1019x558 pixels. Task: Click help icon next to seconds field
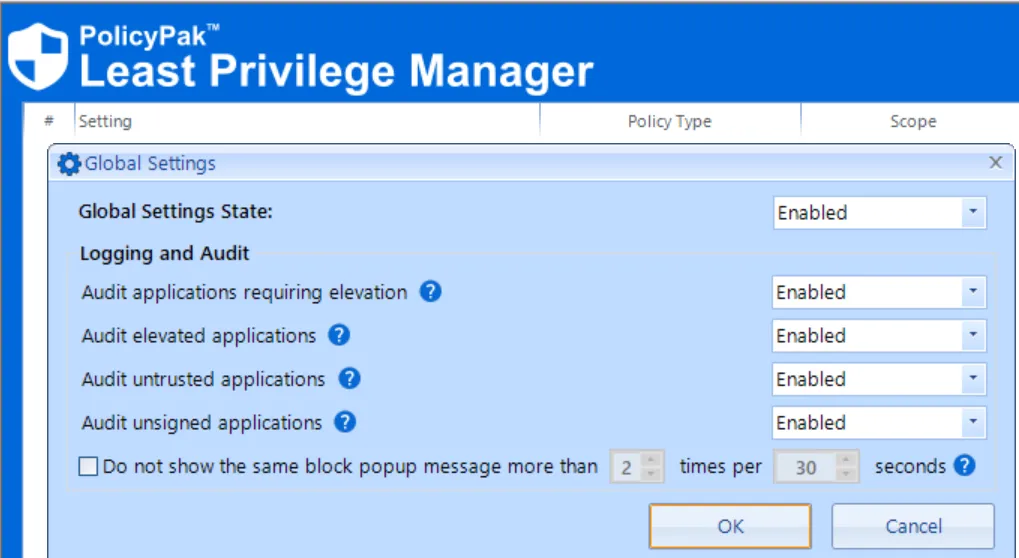[964, 466]
